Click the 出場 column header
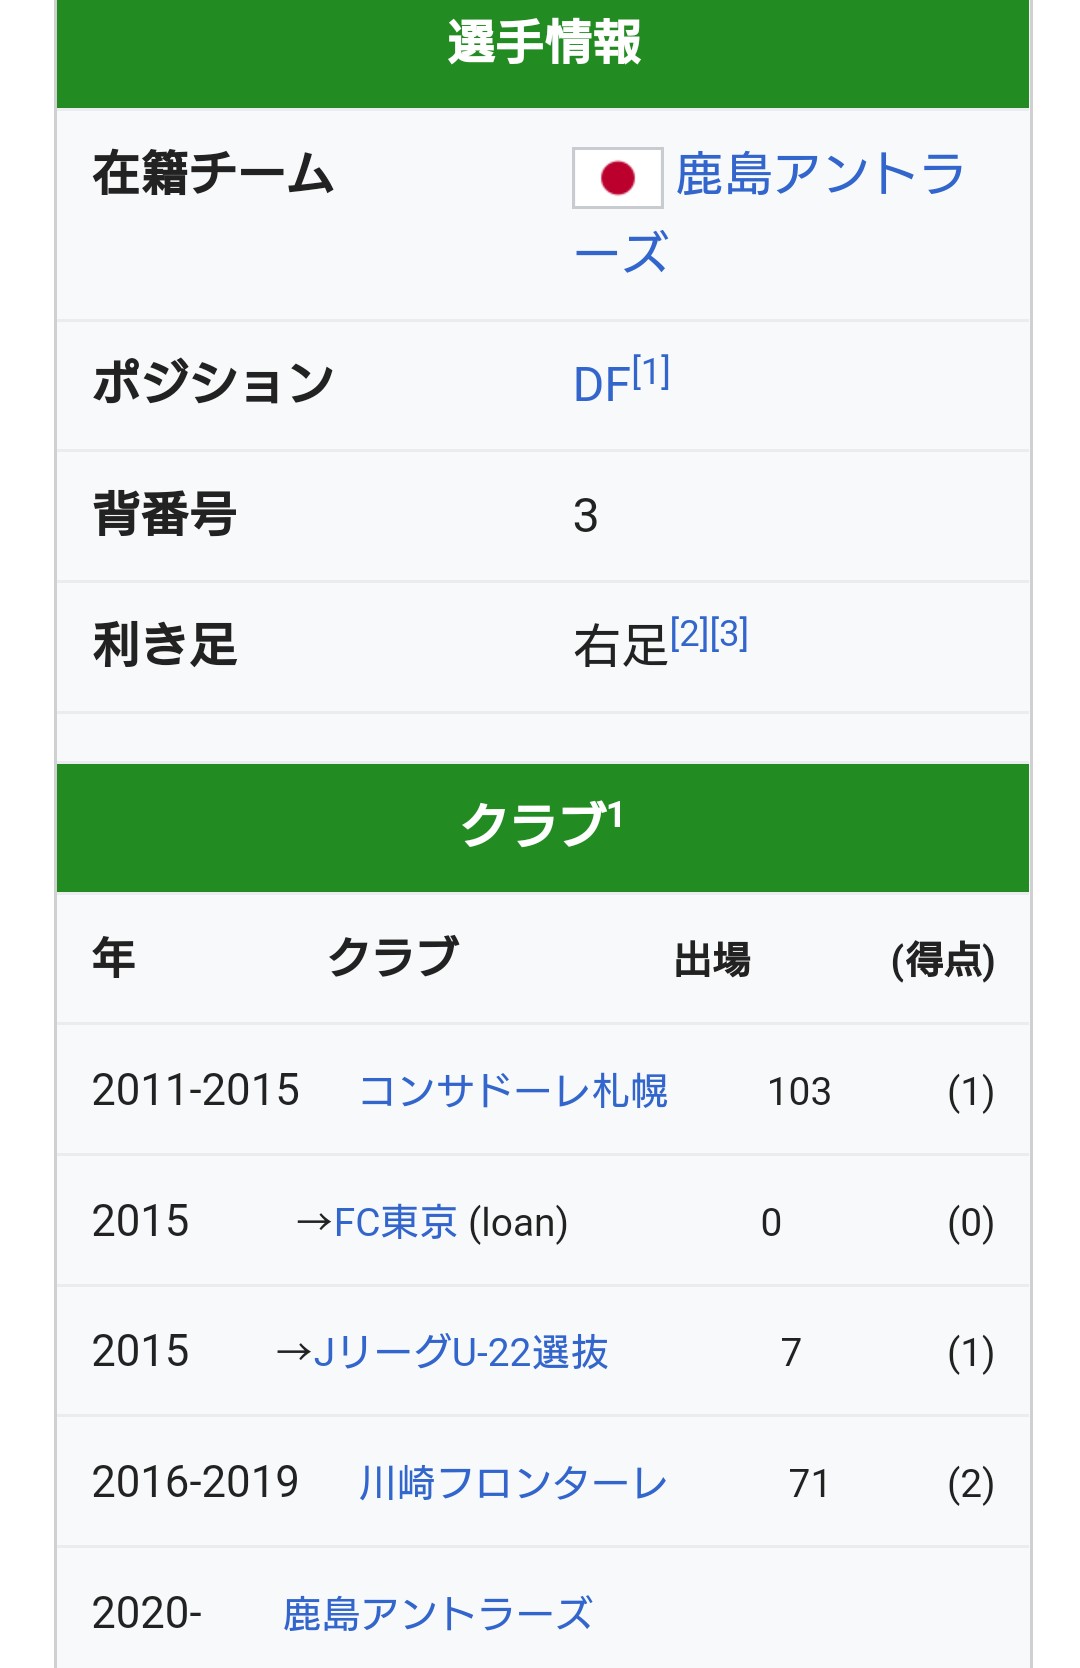This screenshot has width=1080, height=1668. pyautogui.click(x=712, y=959)
